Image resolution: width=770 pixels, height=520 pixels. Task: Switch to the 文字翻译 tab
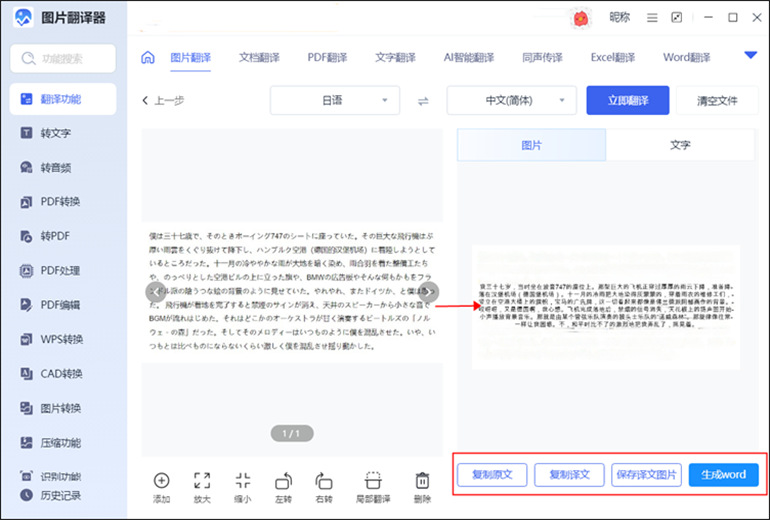tap(395, 58)
